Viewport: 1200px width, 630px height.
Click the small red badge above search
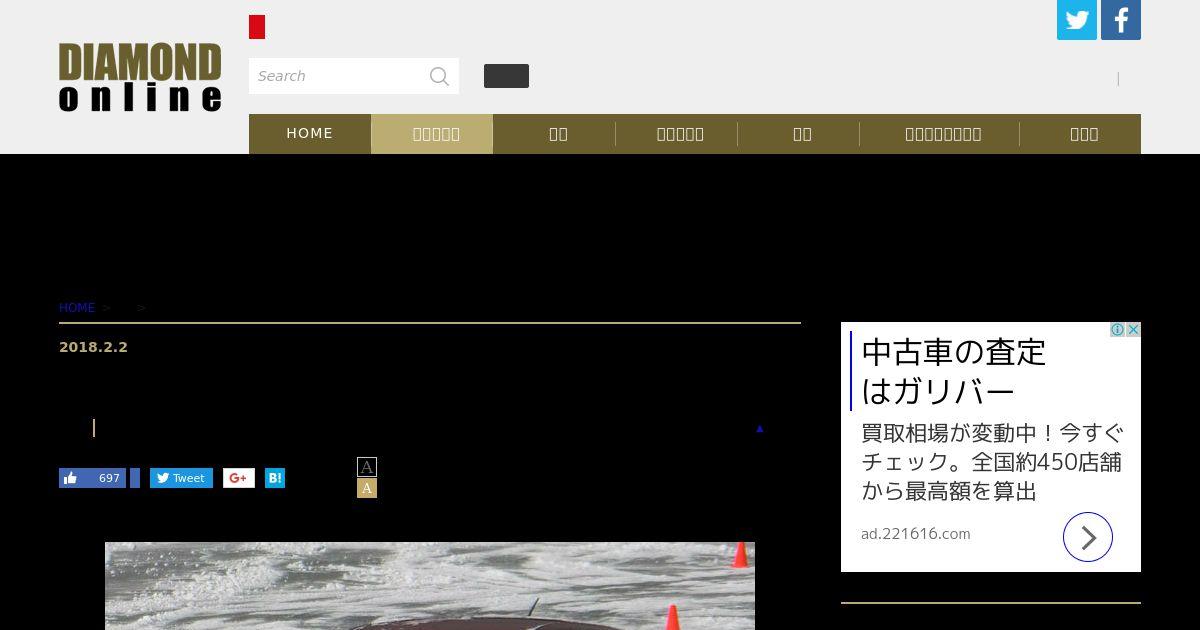[x=257, y=27]
